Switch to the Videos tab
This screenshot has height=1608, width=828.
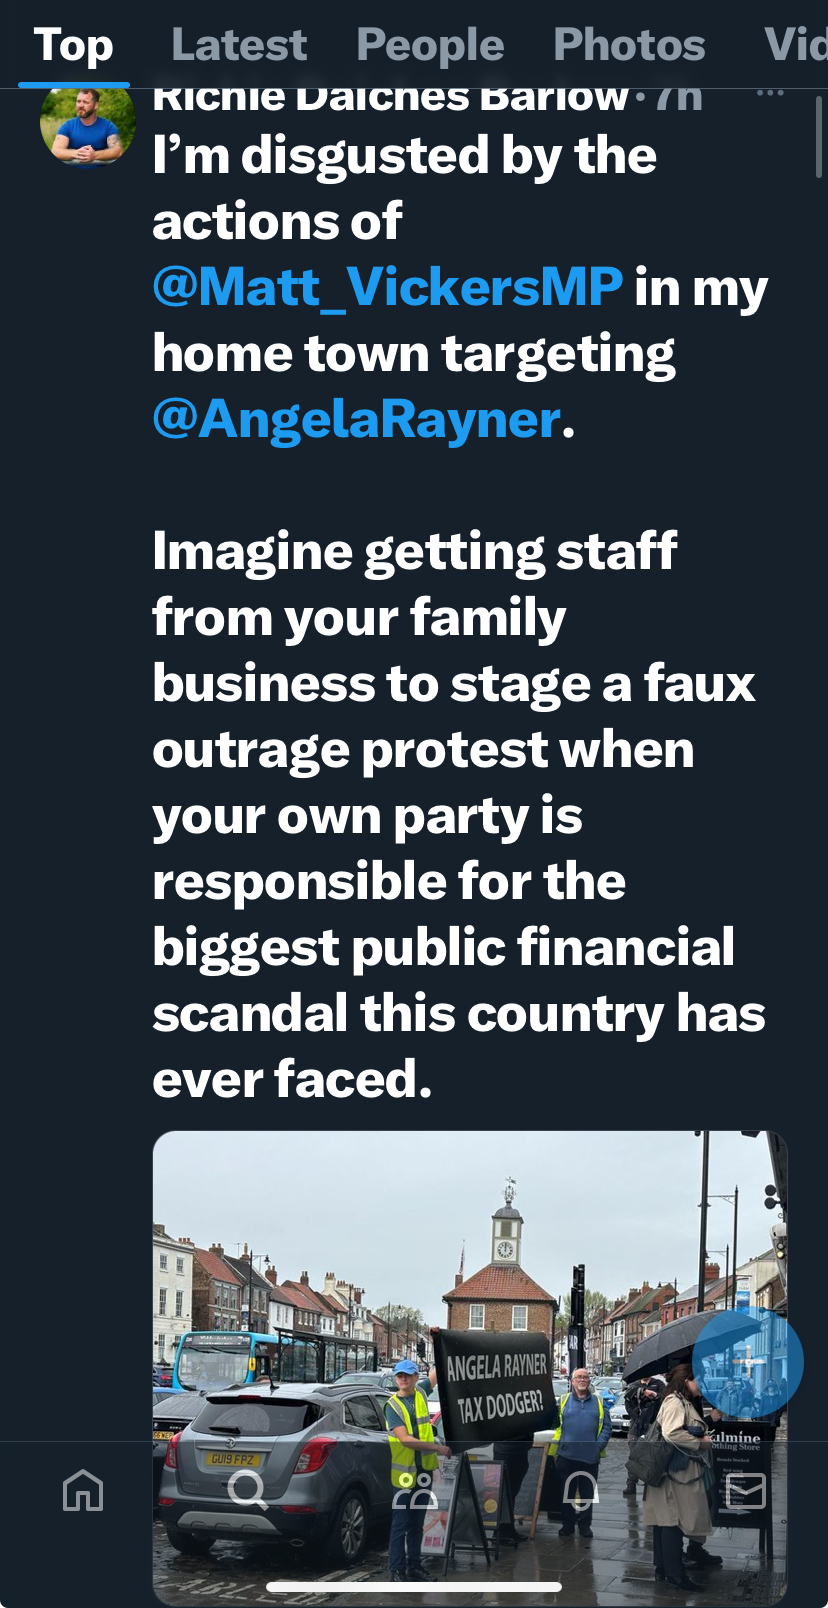coord(795,45)
